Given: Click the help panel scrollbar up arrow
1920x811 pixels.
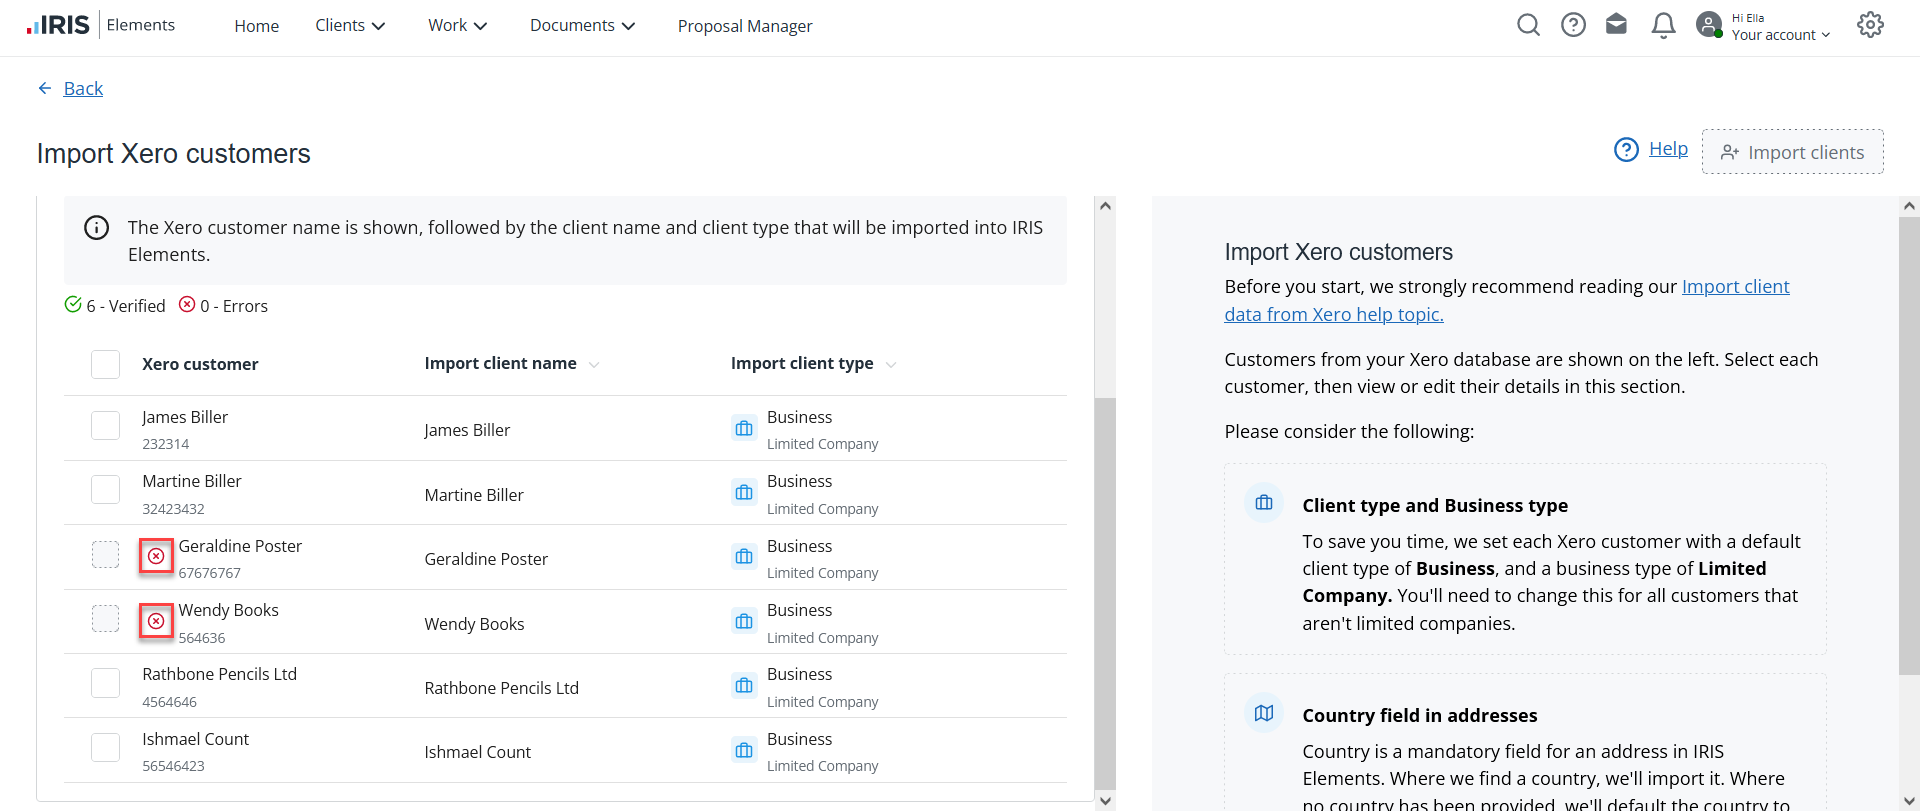Looking at the screenshot, I should tap(1909, 206).
